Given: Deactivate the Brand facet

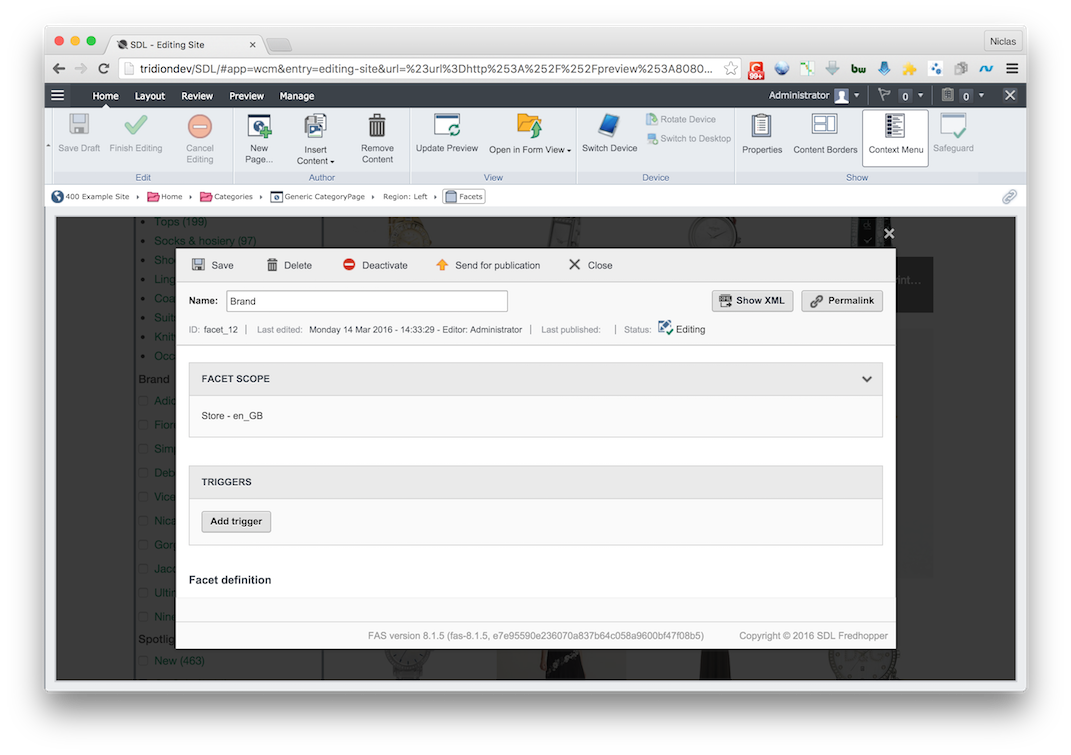Looking at the screenshot, I should pos(375,265).
